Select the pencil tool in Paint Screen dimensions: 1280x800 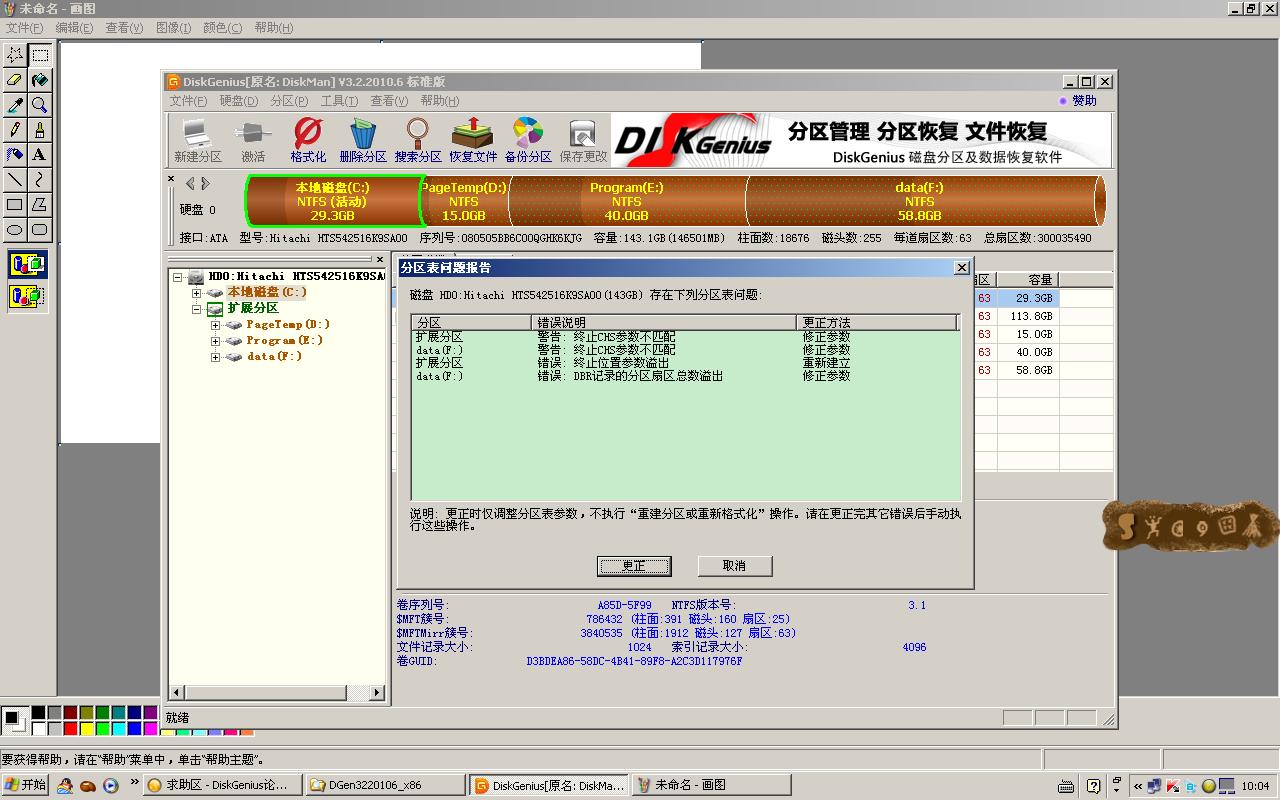click(15, 130)
